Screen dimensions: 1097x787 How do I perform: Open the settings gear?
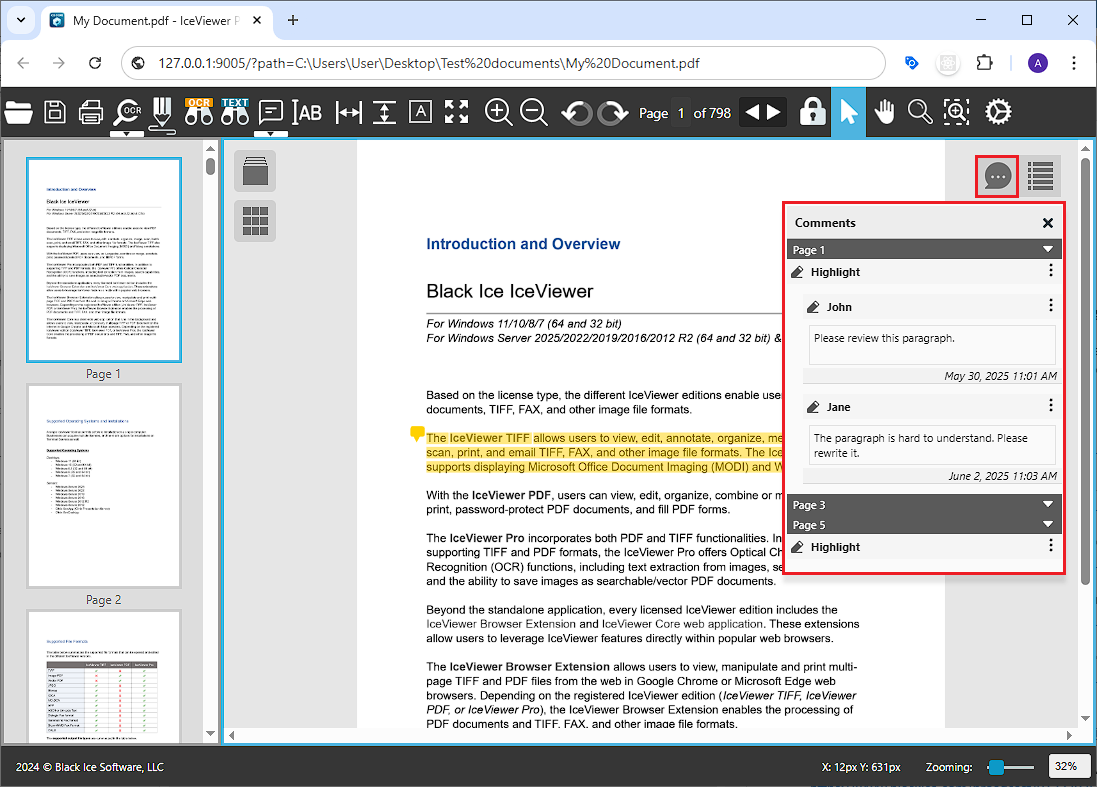pyautogui.click(x=998, y=112)
